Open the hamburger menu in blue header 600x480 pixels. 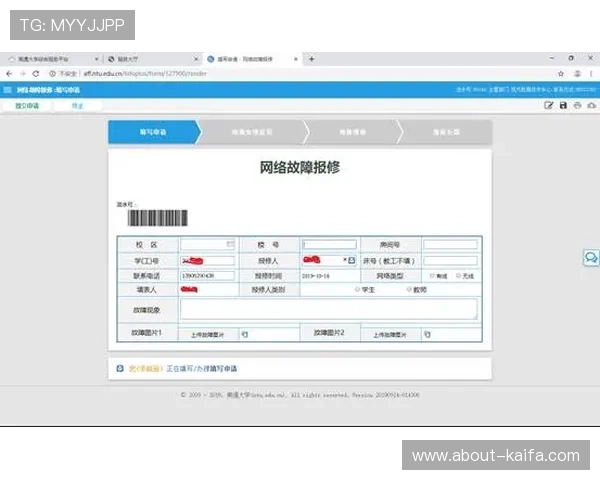[7, 90]
